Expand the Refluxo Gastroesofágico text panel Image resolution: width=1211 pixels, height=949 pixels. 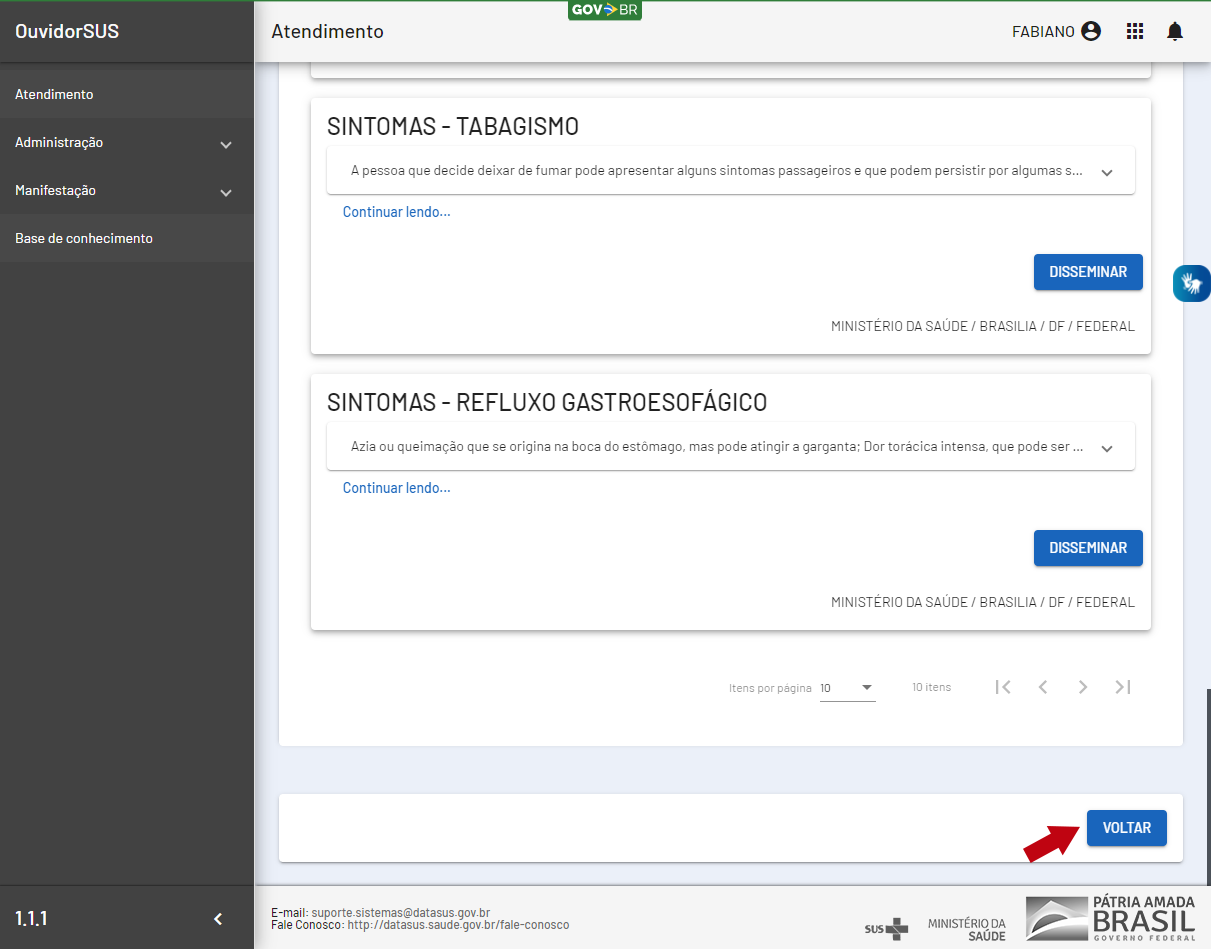[x=1107, y=447]
